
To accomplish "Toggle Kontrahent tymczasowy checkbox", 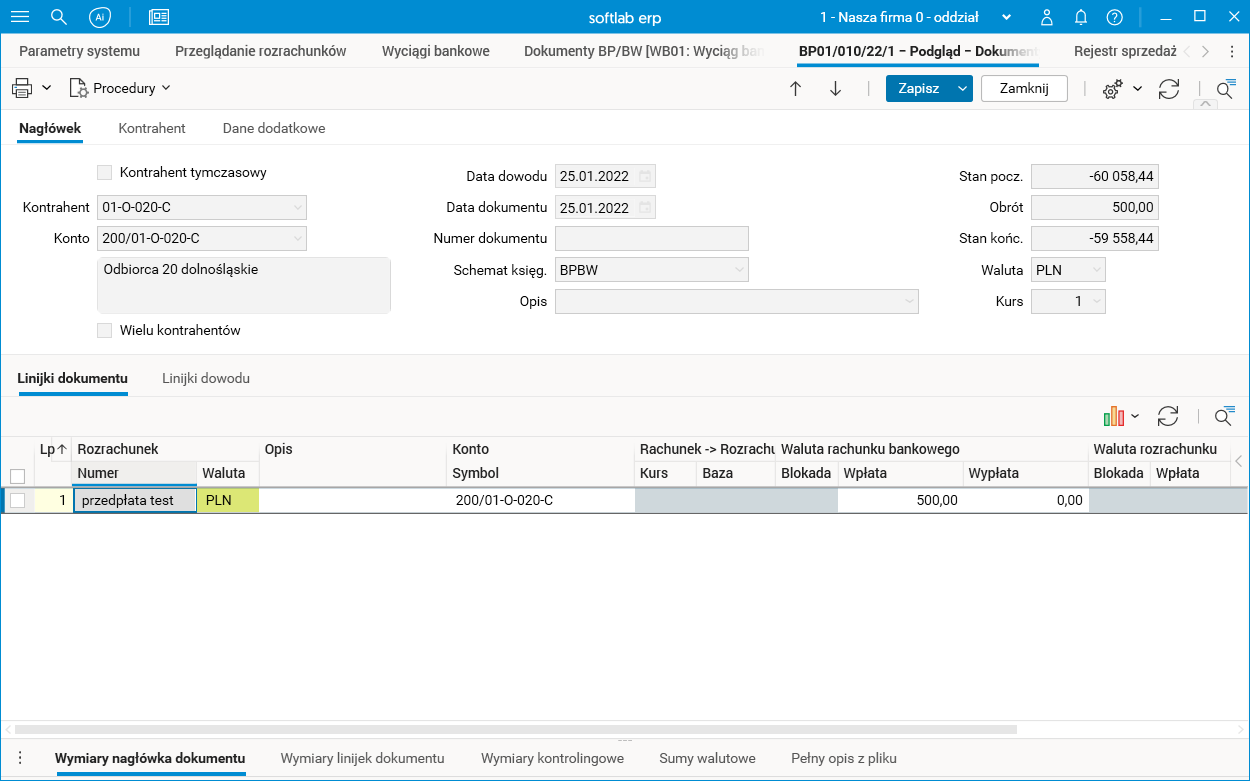I will pyautogui.click(x=104, y=173).
